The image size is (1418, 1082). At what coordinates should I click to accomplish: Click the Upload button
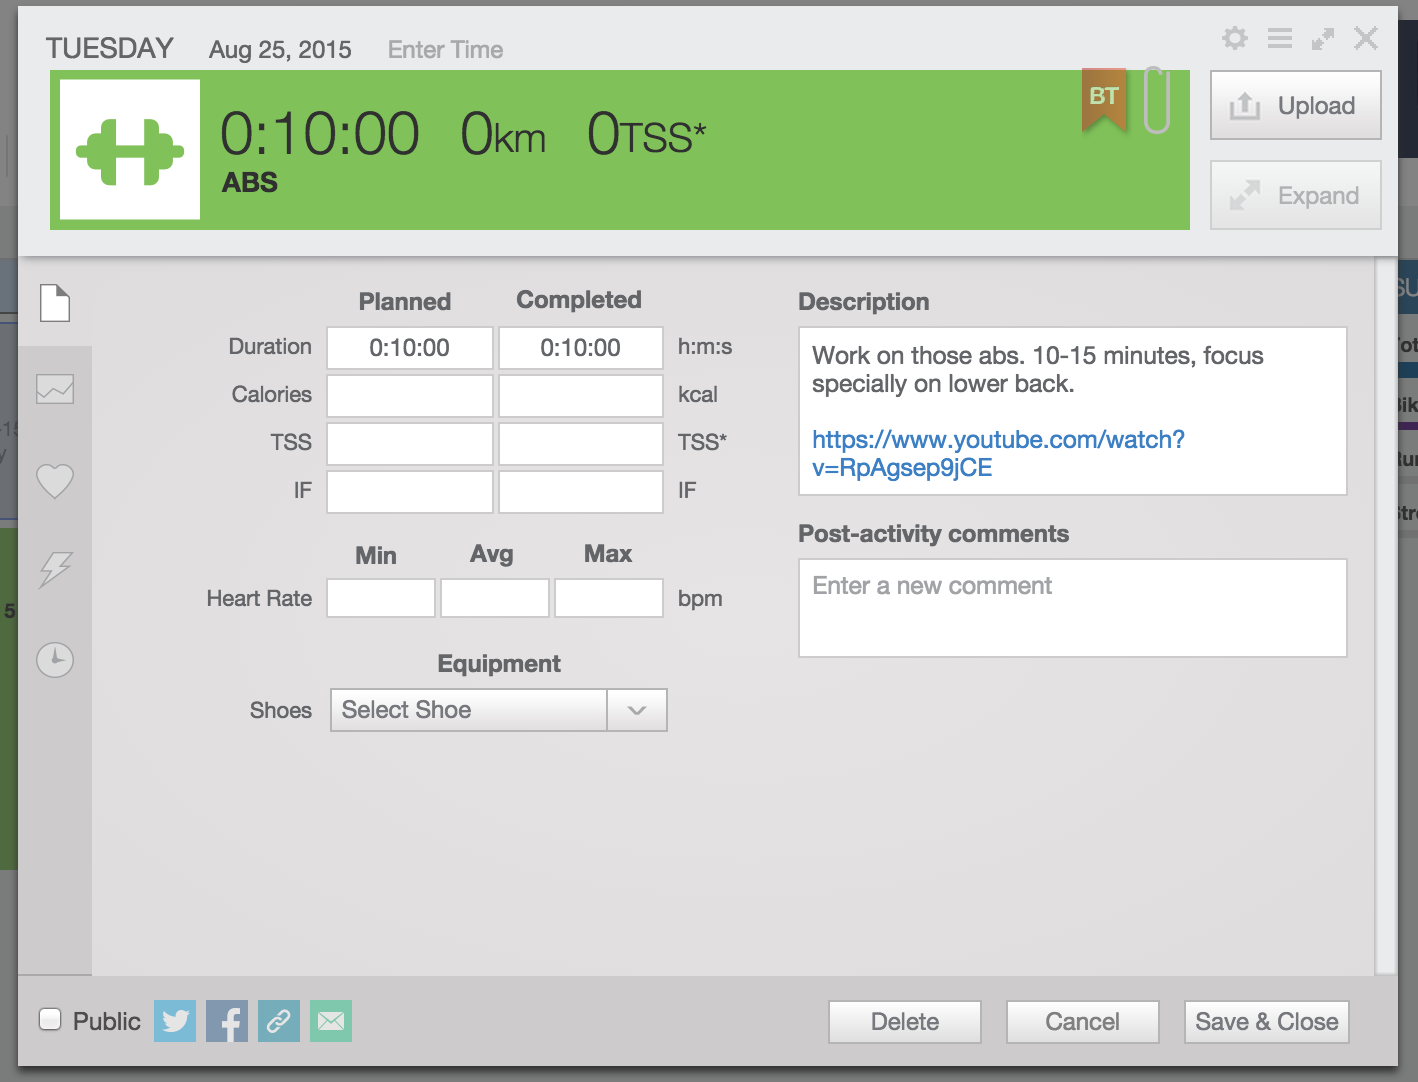[x=1296, y=105]
